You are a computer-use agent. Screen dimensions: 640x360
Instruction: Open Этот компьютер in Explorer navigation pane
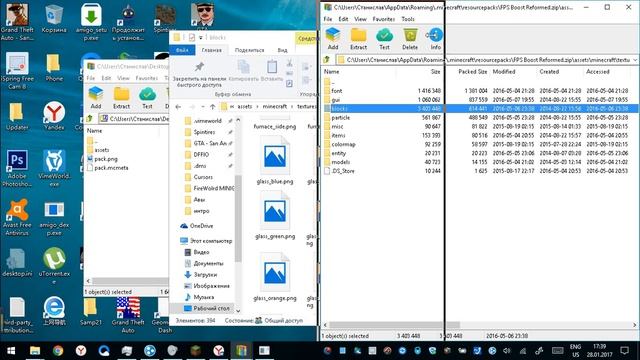click(x=211, y=241)
